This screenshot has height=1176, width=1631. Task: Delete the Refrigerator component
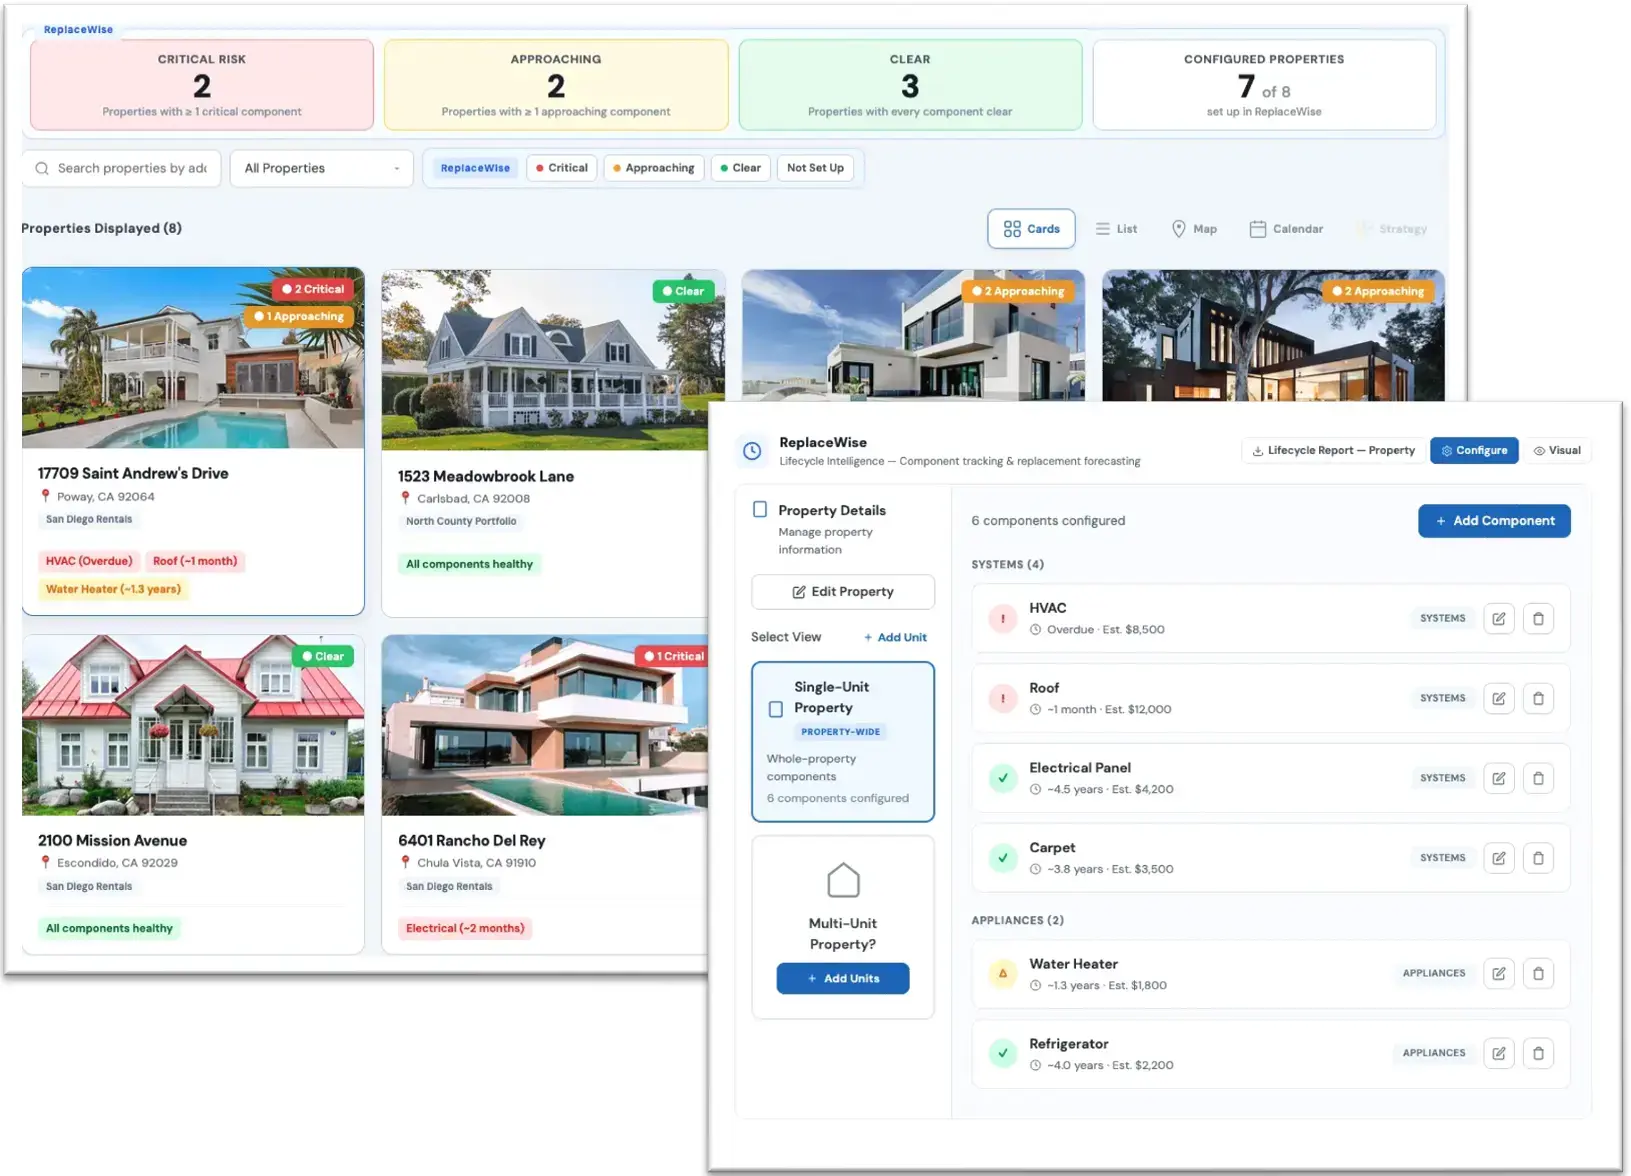pos(1538,1053)
